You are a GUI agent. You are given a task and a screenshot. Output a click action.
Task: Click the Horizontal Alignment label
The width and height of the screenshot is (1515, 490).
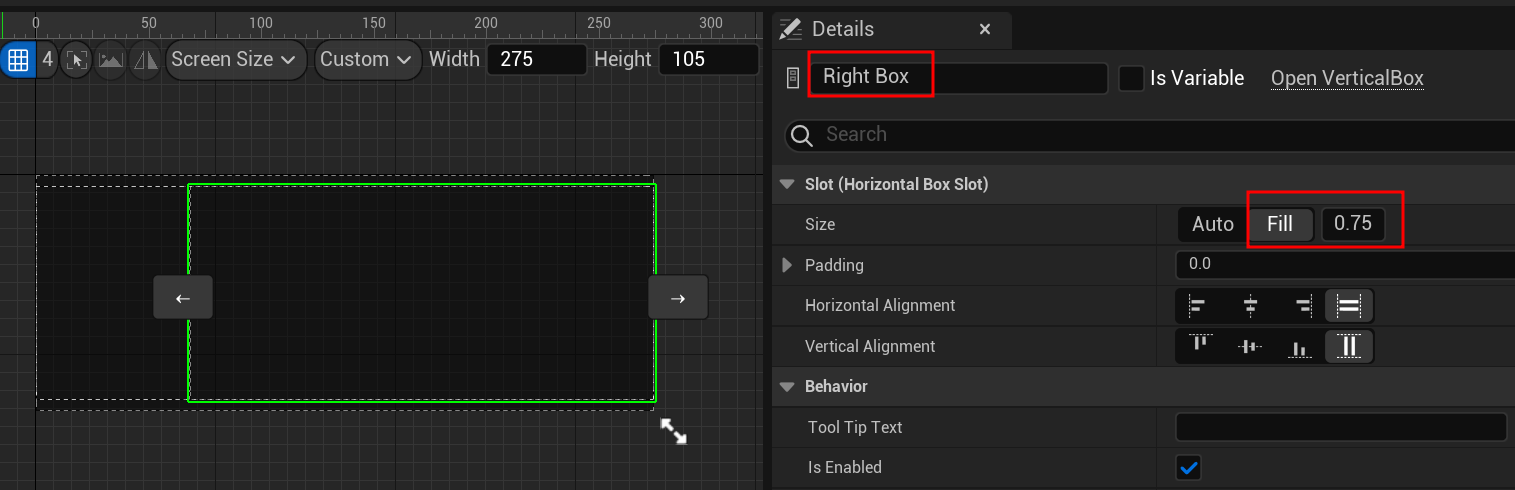[880, 305]
